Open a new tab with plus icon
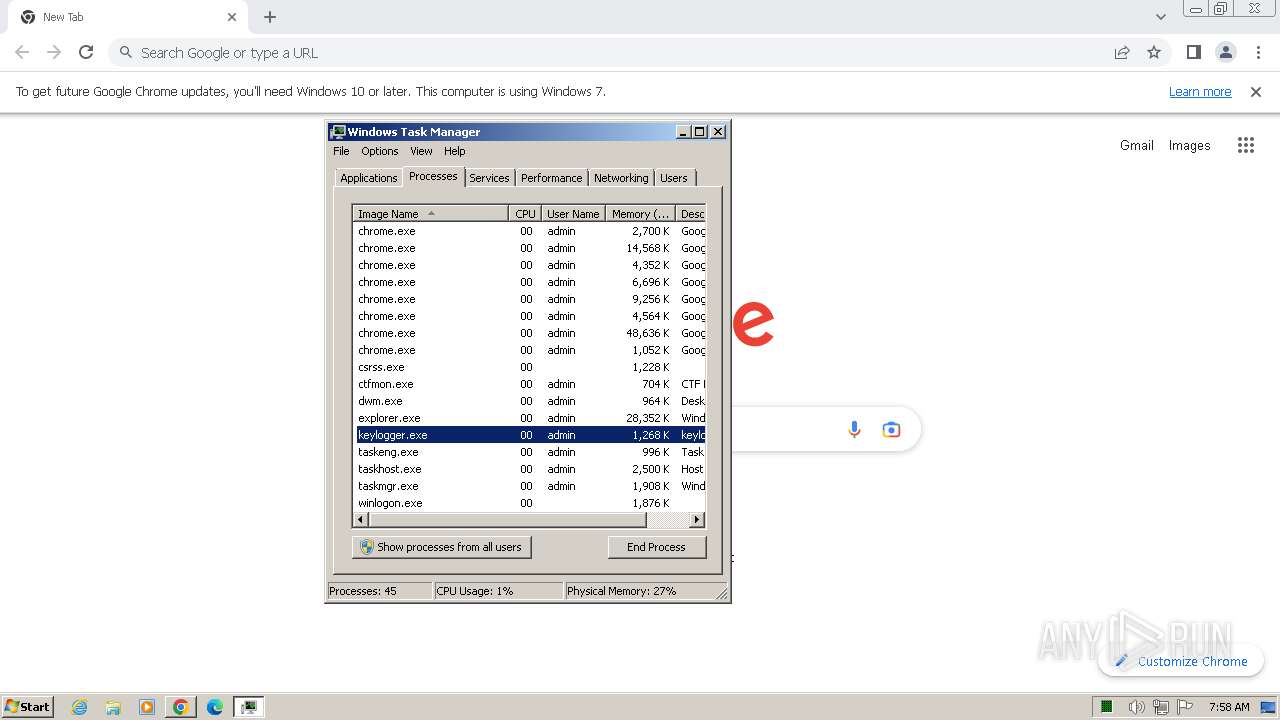Screen dimensions: 1280x720 pos(270,17)
